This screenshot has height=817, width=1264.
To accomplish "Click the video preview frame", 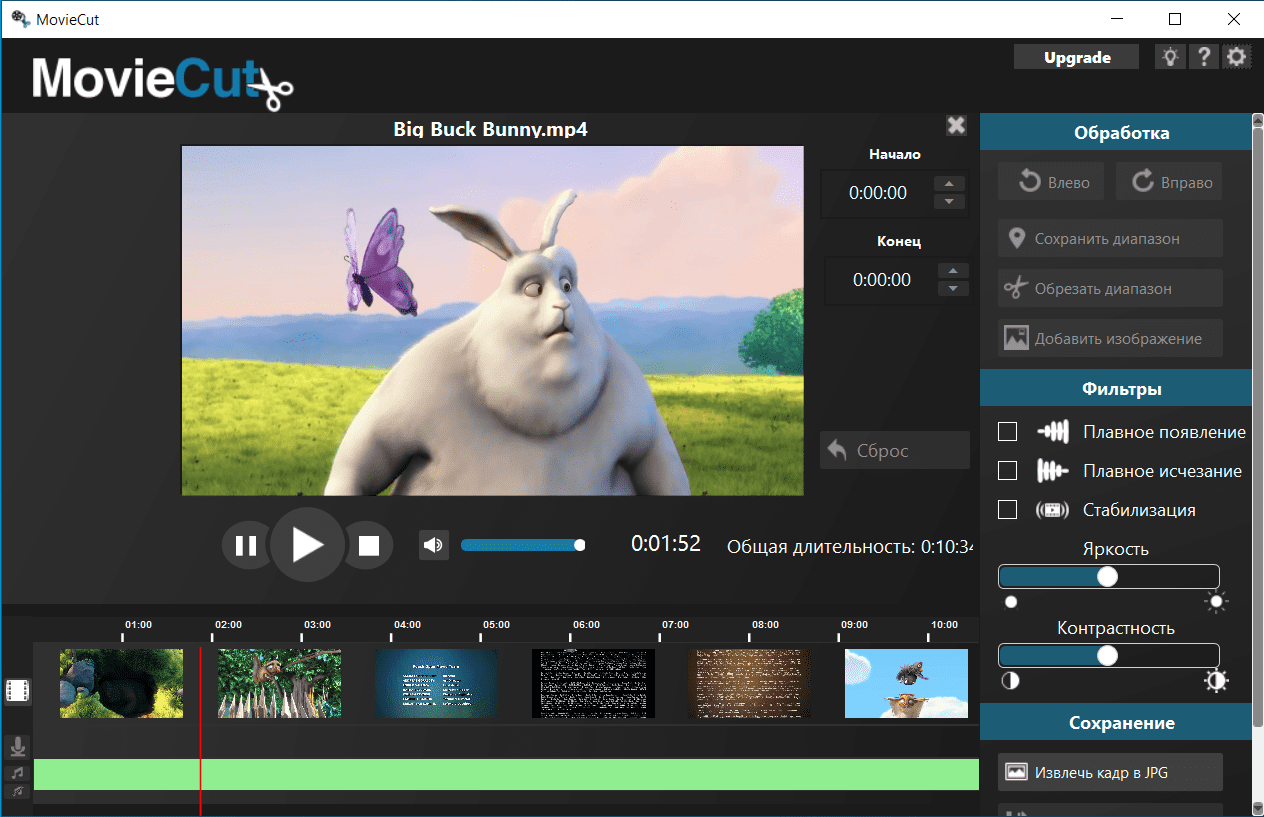I will [492, 320].
